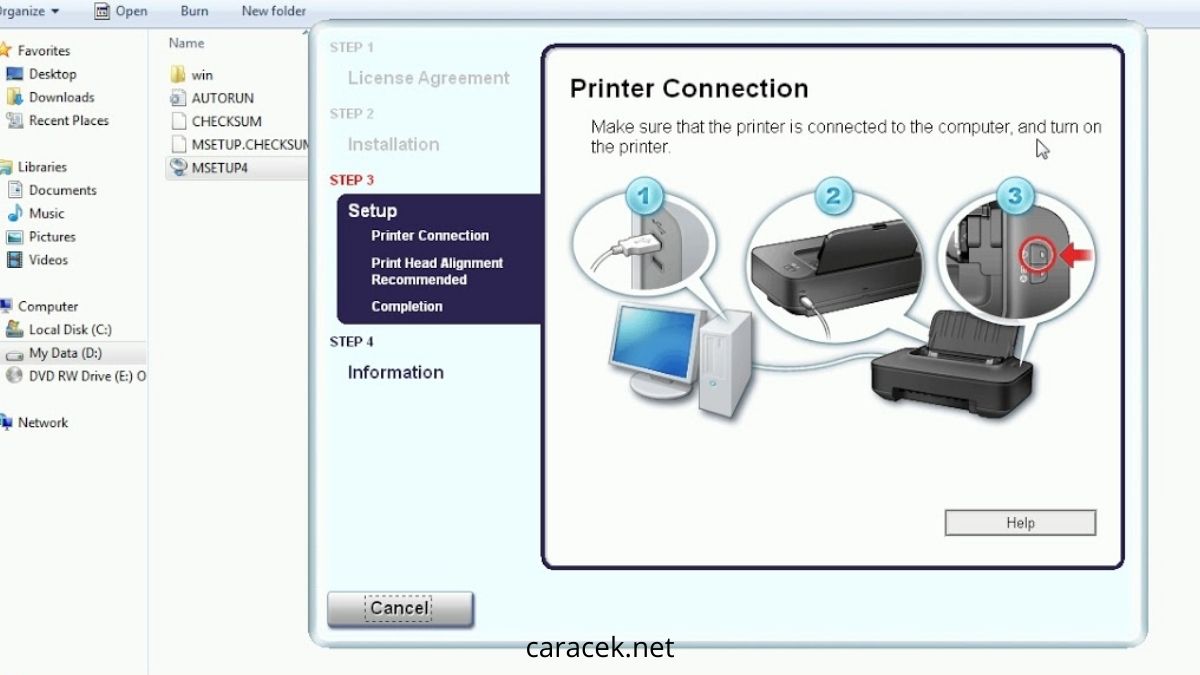Open Documents library in sidebar
Image resolution: width=1200 pixels, height=675 pixels.
(62, 190)
